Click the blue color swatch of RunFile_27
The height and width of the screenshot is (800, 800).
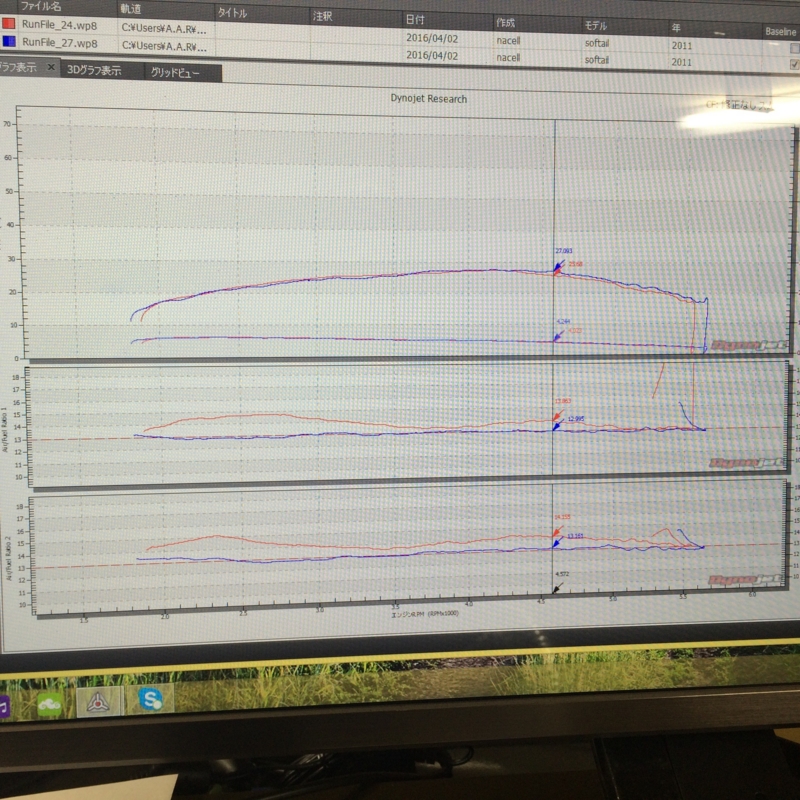[9, 41]
